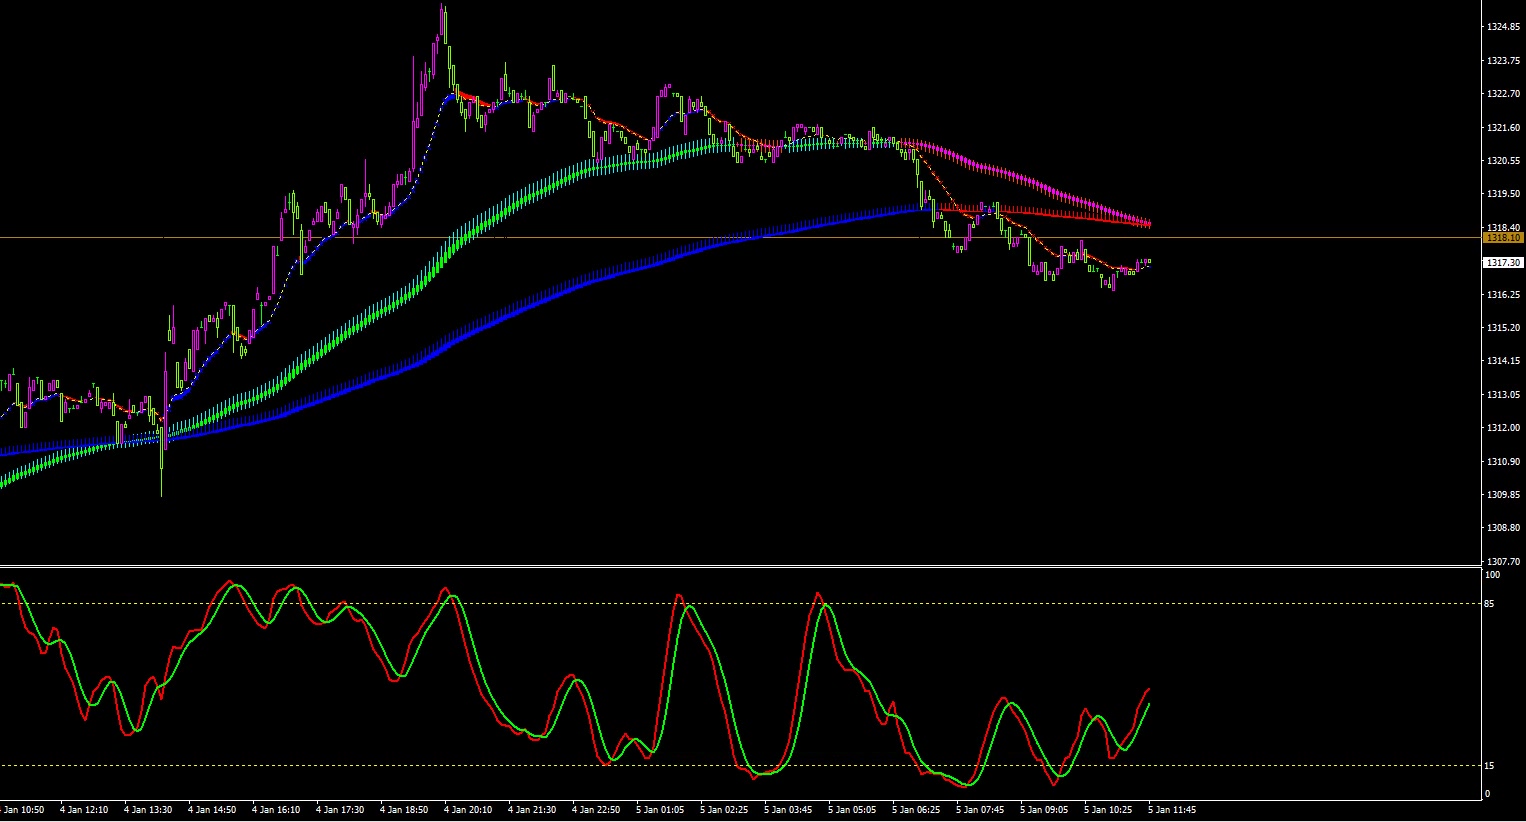Click the 5 Jan 10:25 time label
1526x822 pixels.
coord(1108,810)
